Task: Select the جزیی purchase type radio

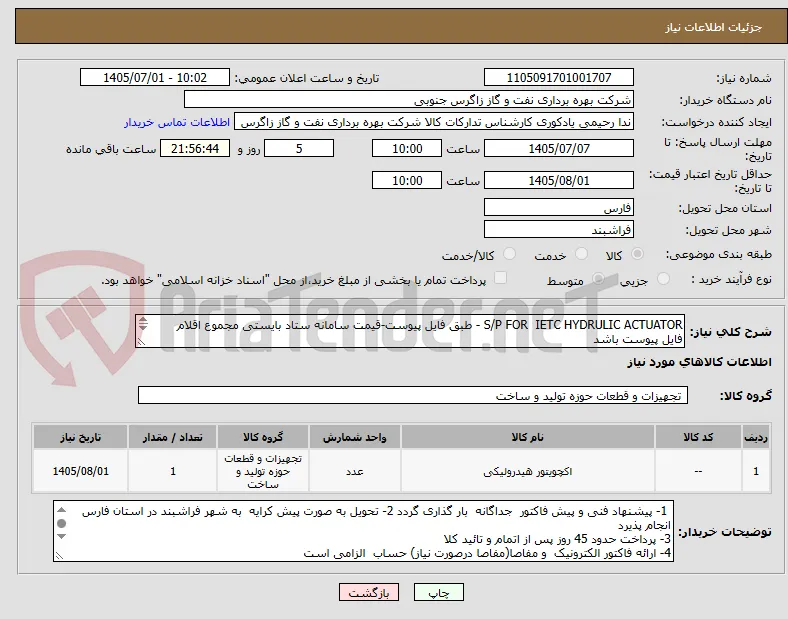Action: [x=663, y=279]
